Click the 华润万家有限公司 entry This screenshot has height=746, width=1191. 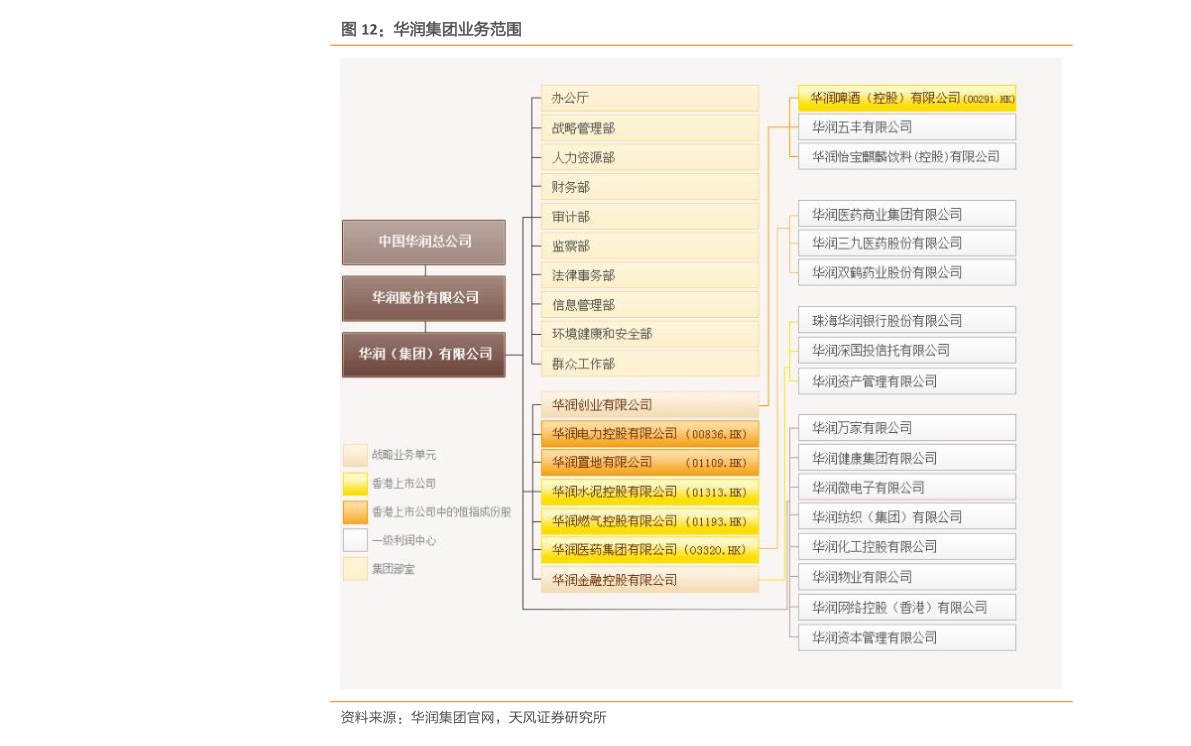pos(906,427)
